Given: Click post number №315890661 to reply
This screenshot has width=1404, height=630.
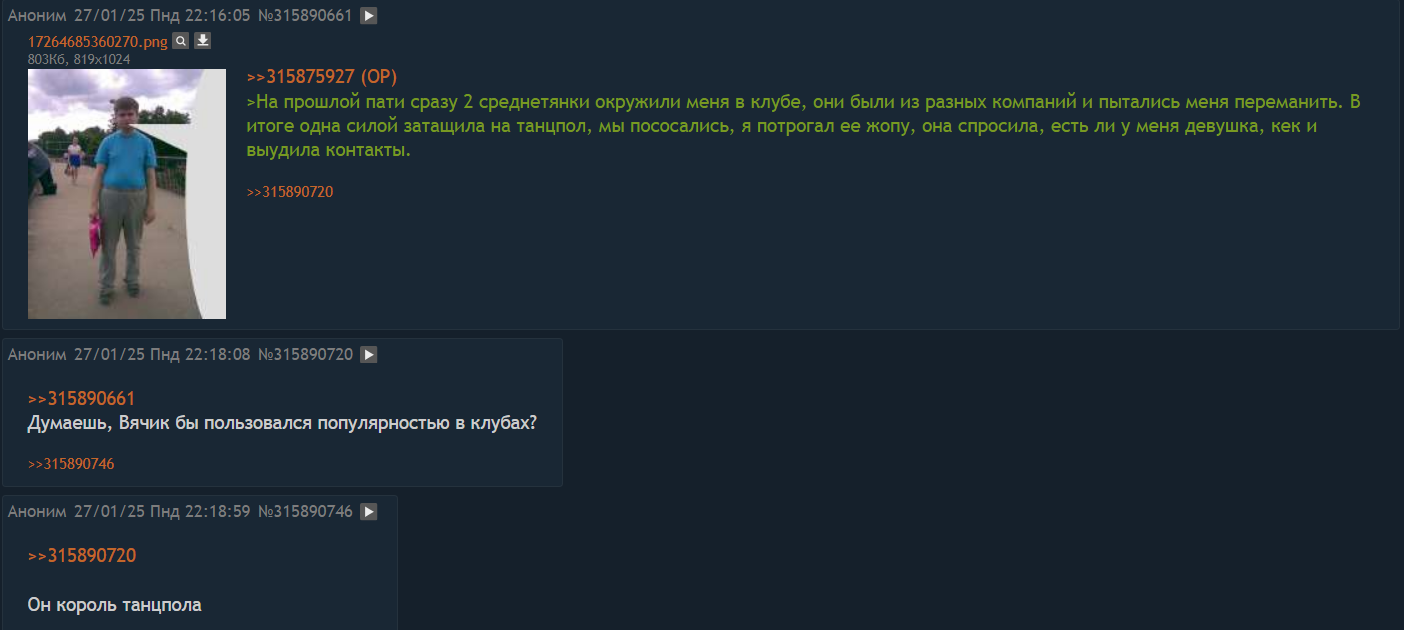Looking at the screenshot, I should pyautogui.click(x=305, y=16).
